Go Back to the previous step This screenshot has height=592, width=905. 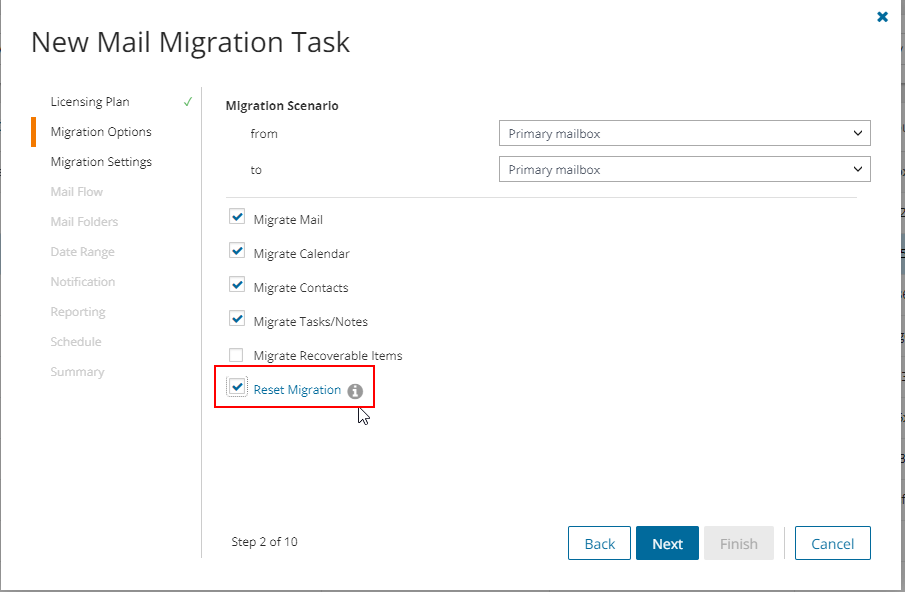pos(599,543)
